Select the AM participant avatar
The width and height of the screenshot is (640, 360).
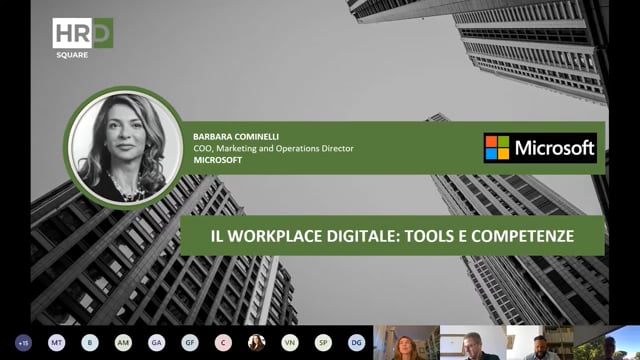(123, 343)
